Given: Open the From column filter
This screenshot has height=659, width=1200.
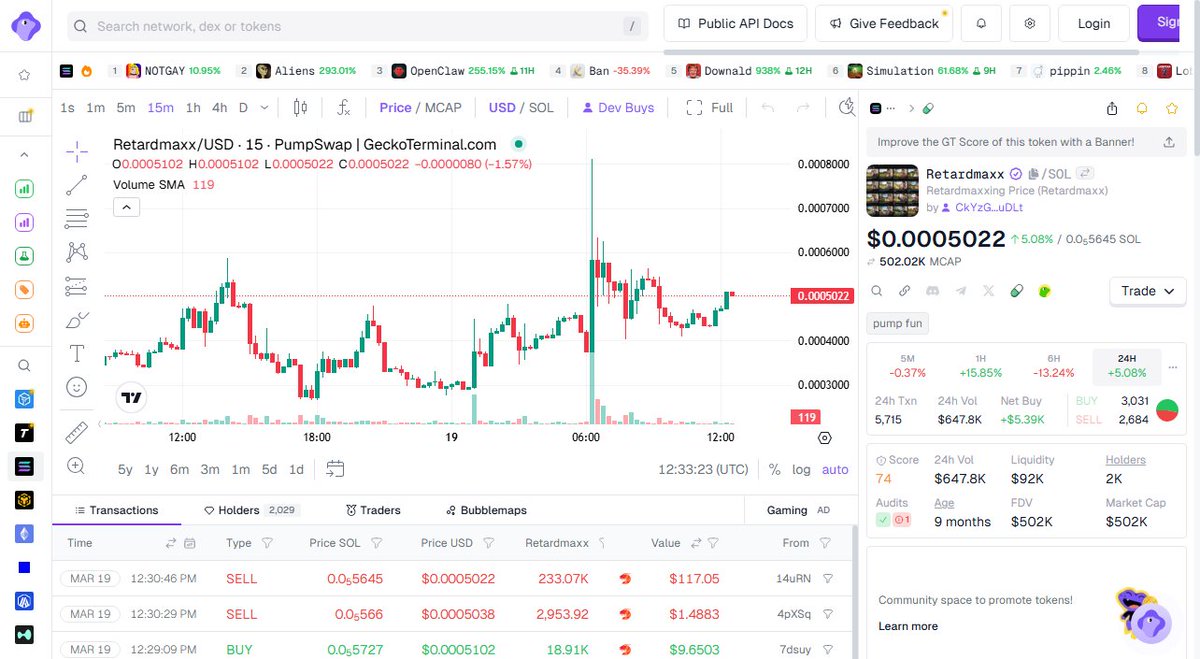Looking at the screenshot, I should (825, 543).
